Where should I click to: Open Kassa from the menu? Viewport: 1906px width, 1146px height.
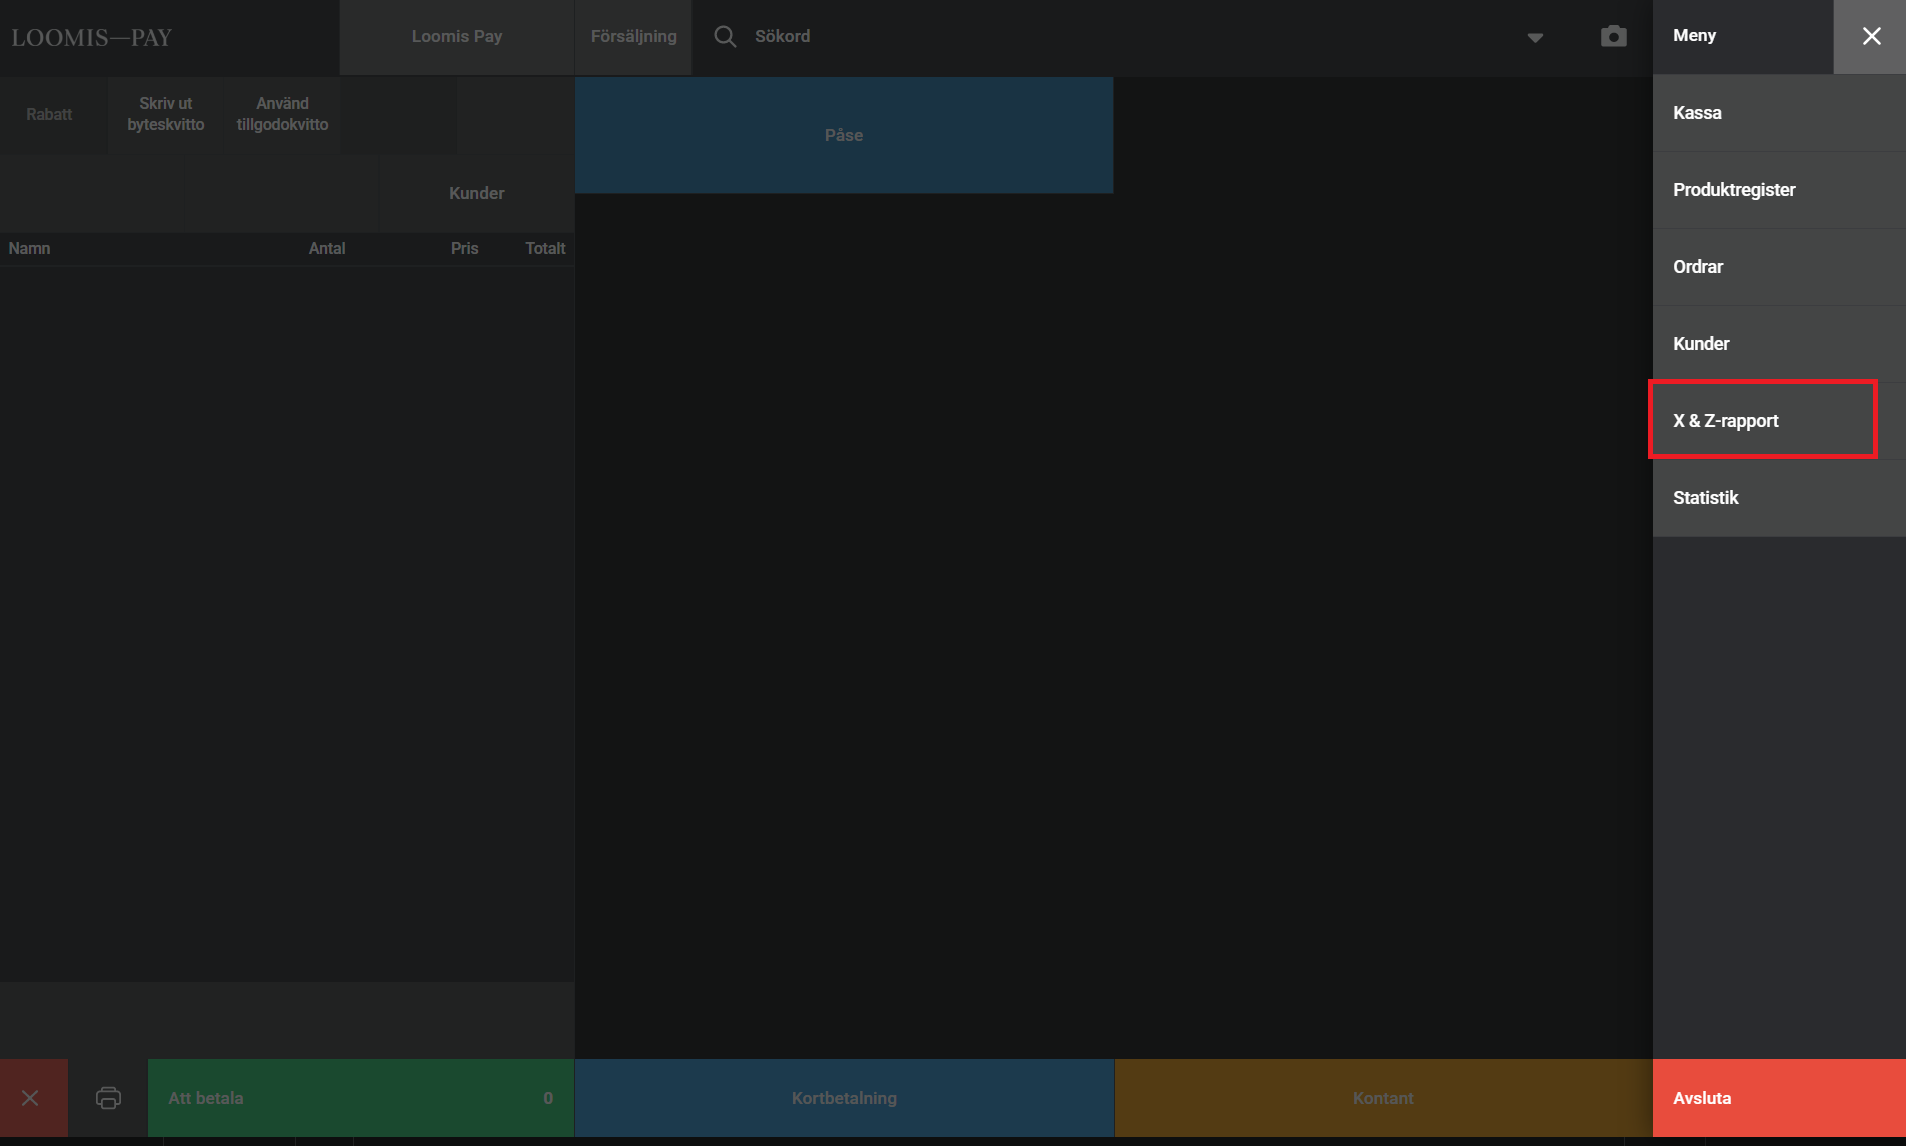[x=1778, y=113]
